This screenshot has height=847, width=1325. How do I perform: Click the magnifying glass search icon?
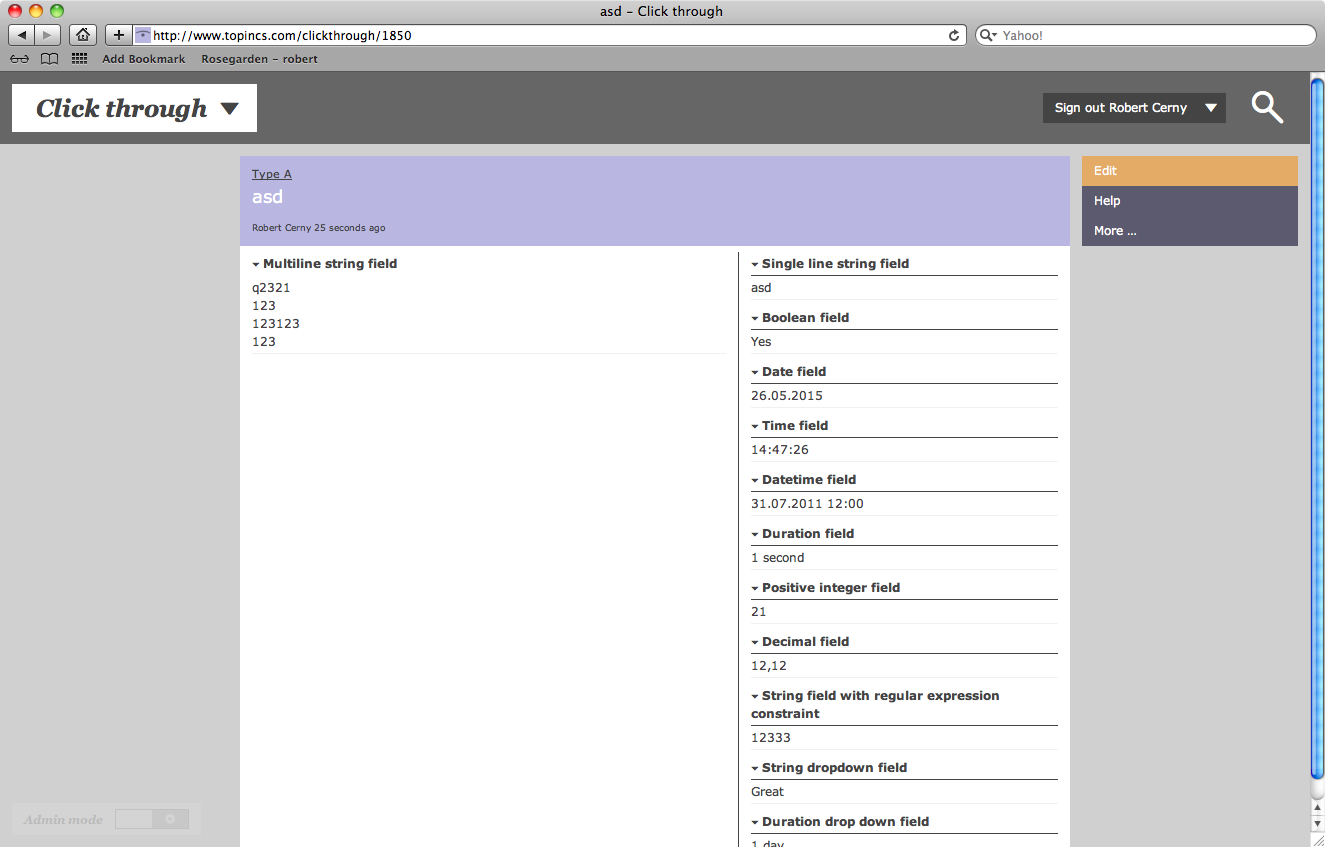pyautogui.click(x=1267, y=107)
